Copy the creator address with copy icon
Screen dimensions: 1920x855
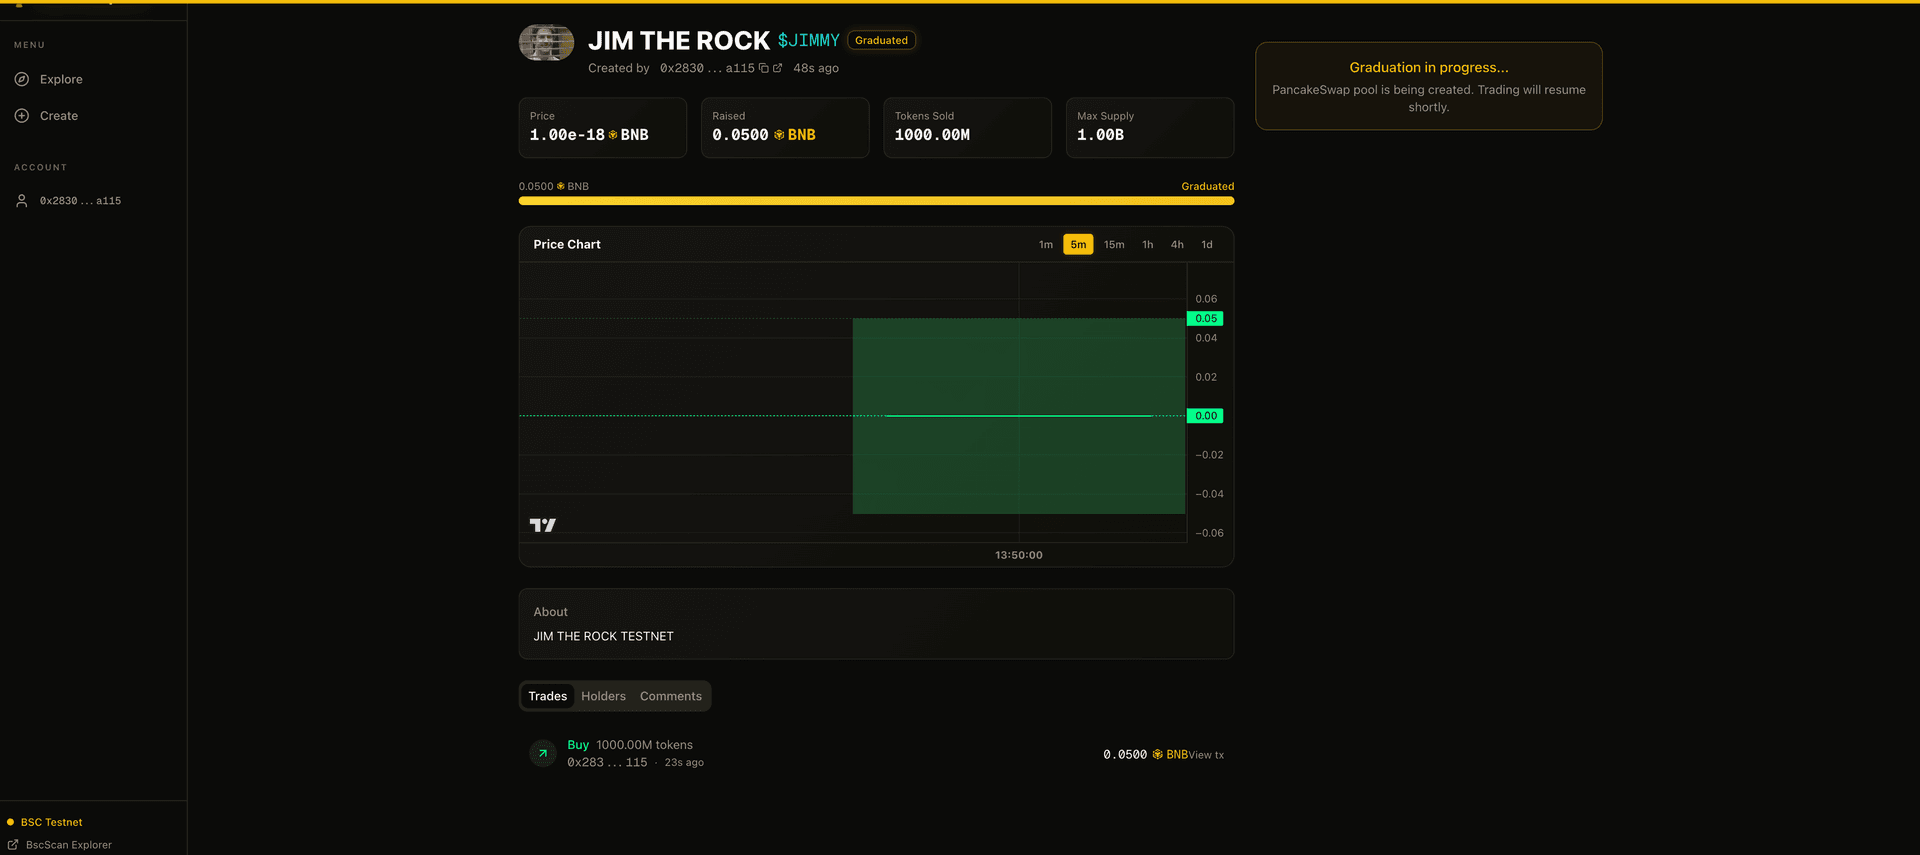click(764, 68)
